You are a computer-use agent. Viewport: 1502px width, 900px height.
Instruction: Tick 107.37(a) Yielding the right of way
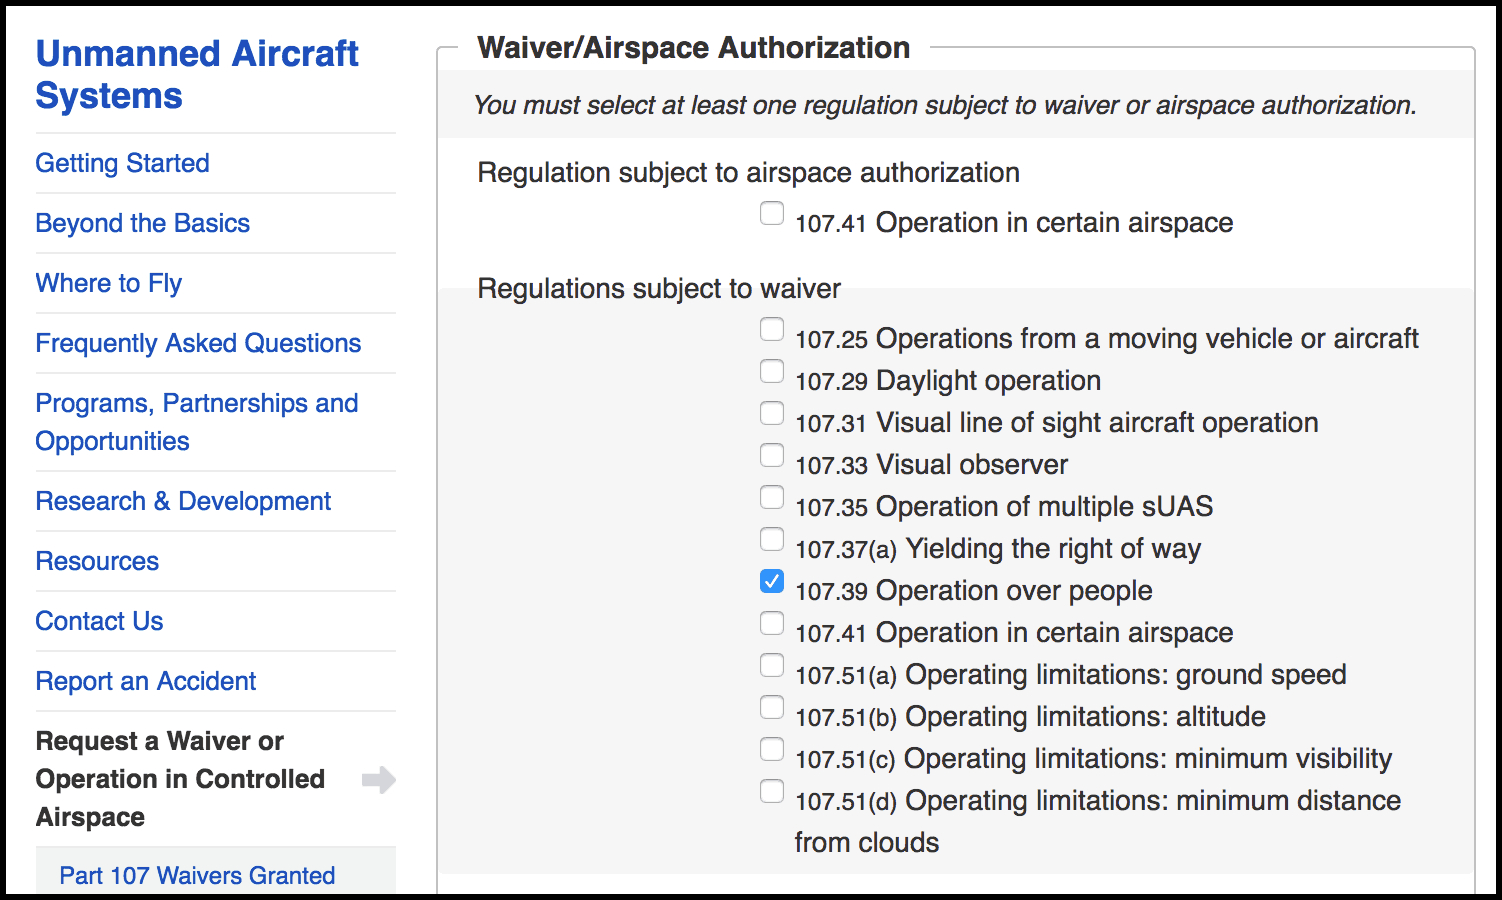772,539
